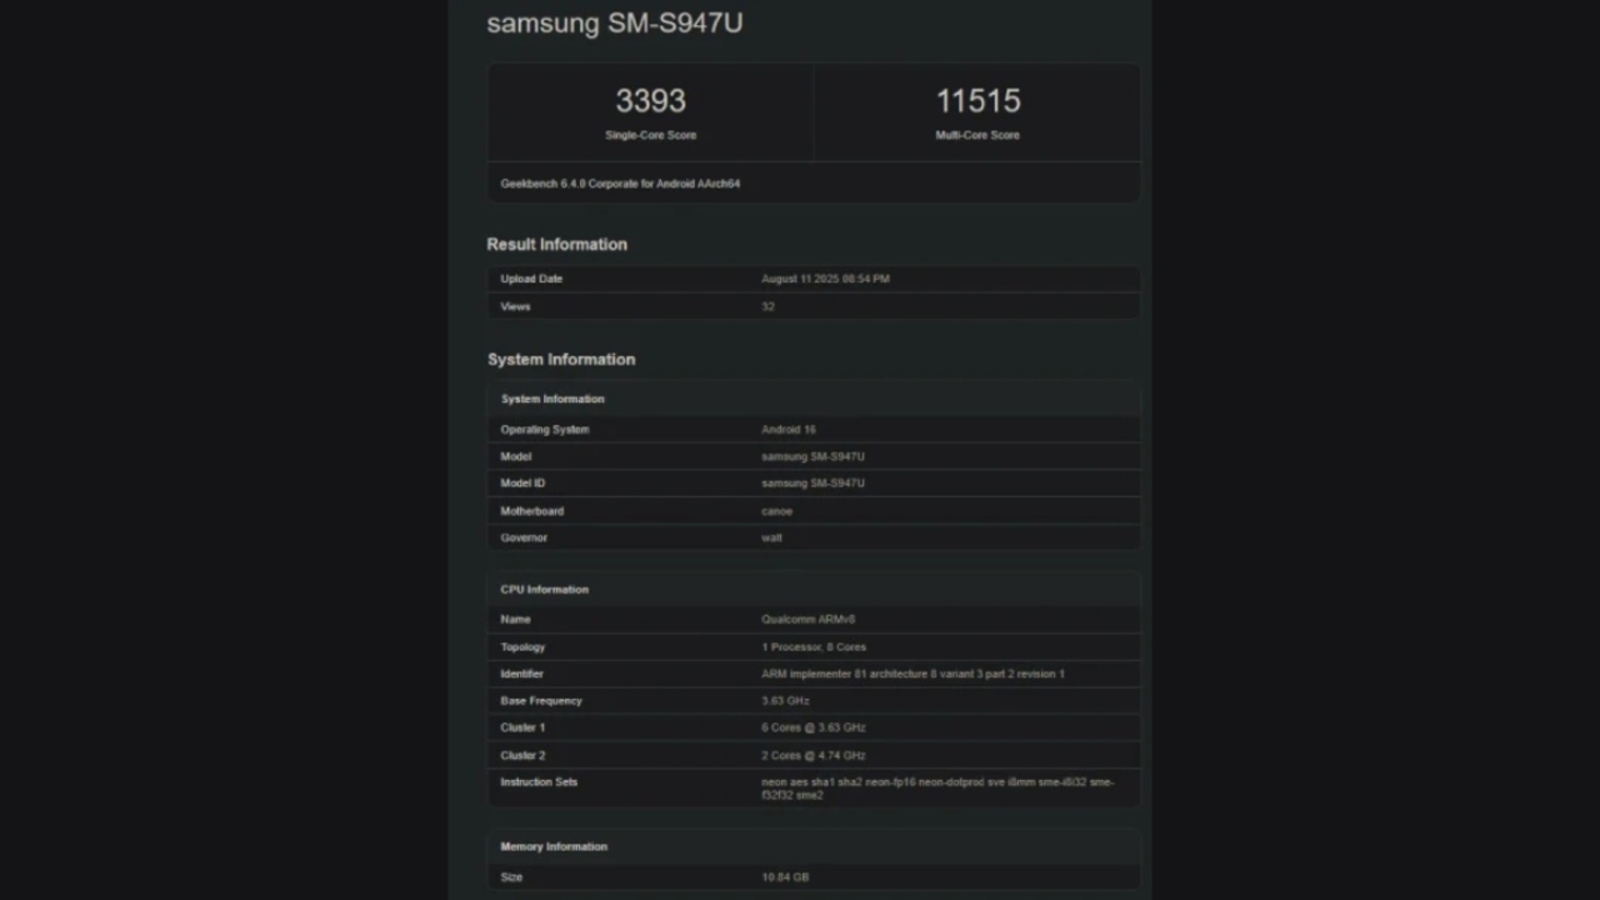Viewport: 1600px width, 900px height.
Task: Click the base frequency value '3.63 GHz'
Action: (x=785, y=701)
